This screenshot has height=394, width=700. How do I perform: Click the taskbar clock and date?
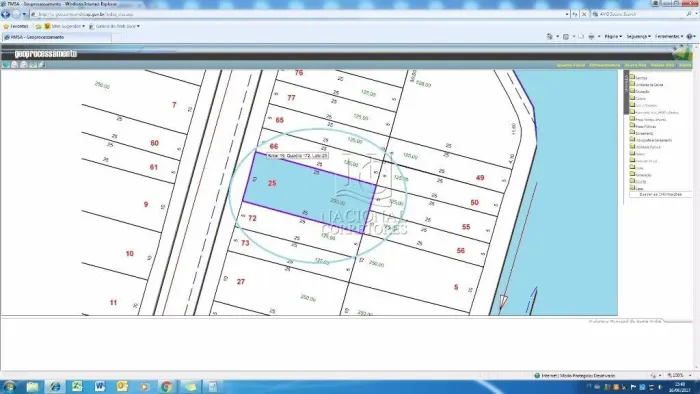680,386
